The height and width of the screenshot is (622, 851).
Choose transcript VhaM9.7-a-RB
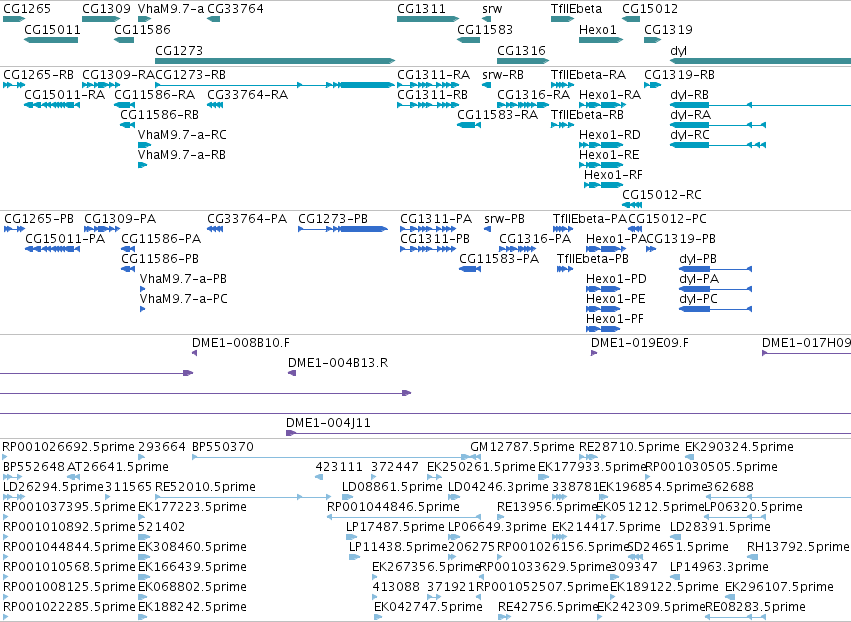click(182, 155)
